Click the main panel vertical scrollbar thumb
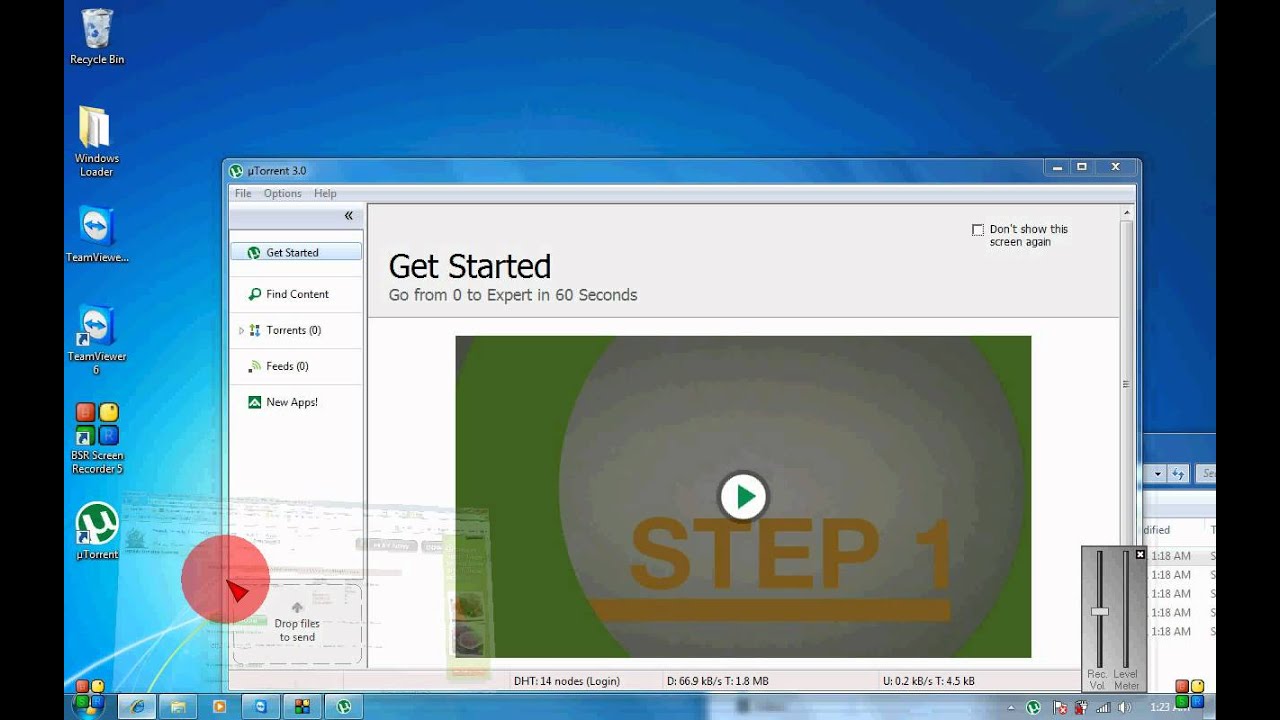Viewport: 1280px width, 720px height. [1127, 383]
